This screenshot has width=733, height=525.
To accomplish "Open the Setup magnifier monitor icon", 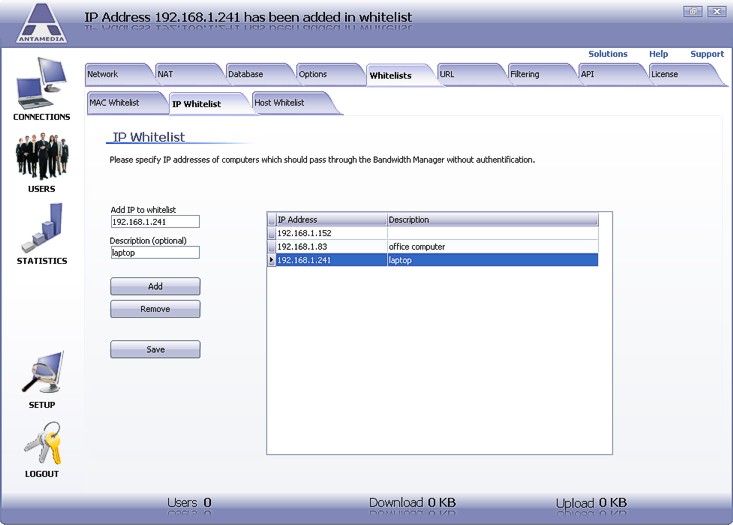I will [x=43, y=372].
